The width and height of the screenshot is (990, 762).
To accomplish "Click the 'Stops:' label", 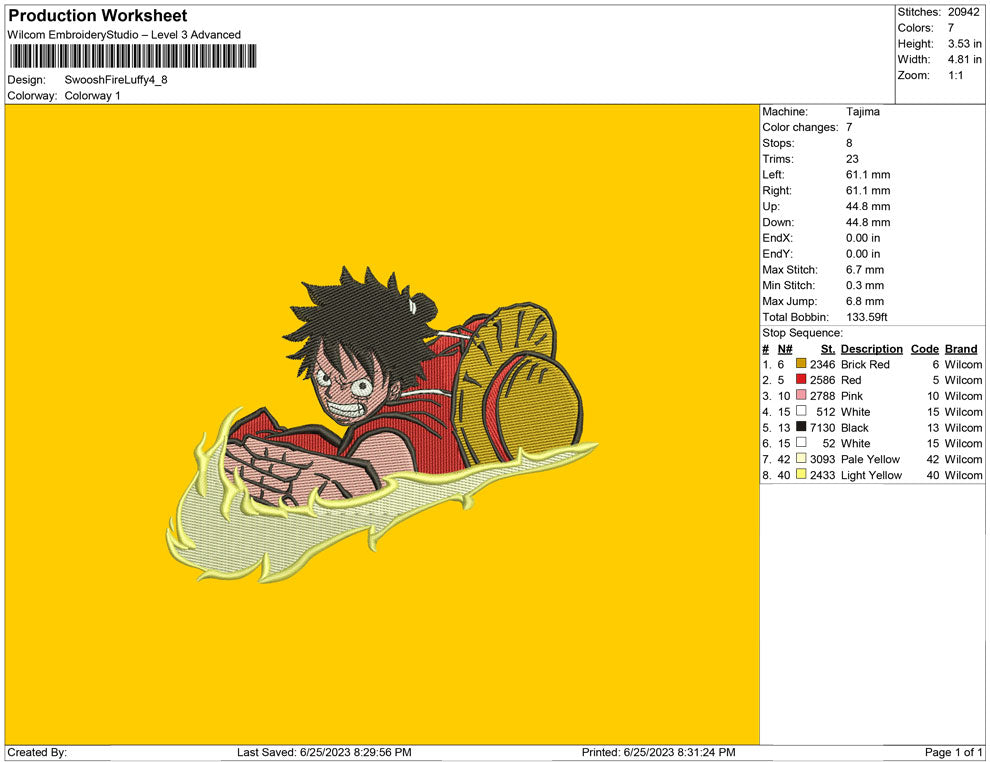I will (x=778, y=143).
